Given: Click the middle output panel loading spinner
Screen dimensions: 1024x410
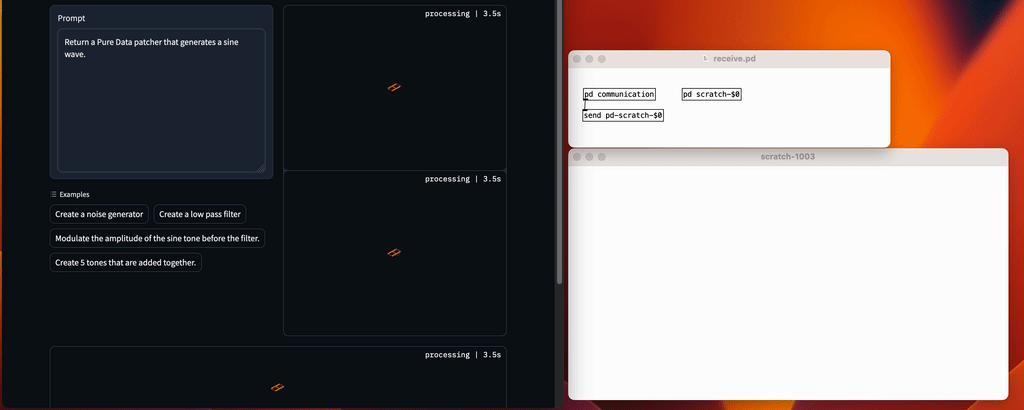Looking at the screenshot, I should click(394, 253).
